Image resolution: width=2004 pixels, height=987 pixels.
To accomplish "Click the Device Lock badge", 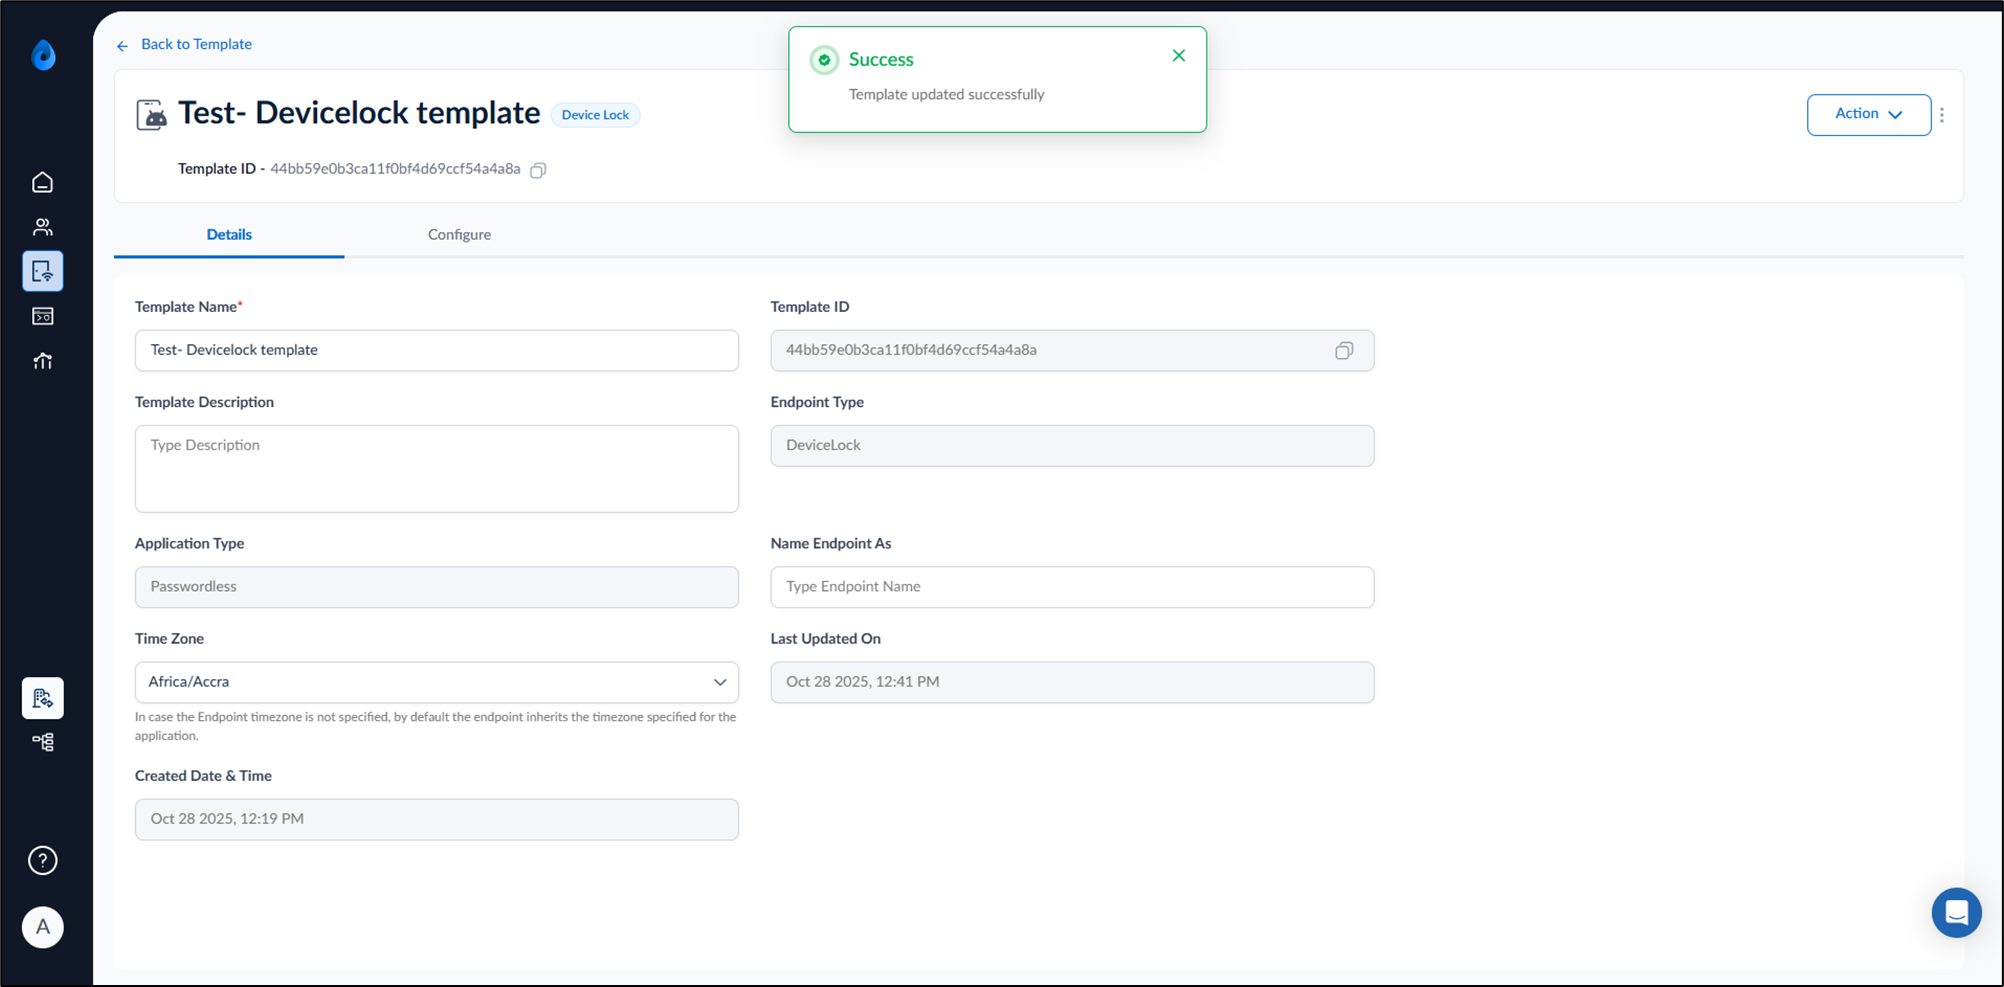I will point(595,115).
